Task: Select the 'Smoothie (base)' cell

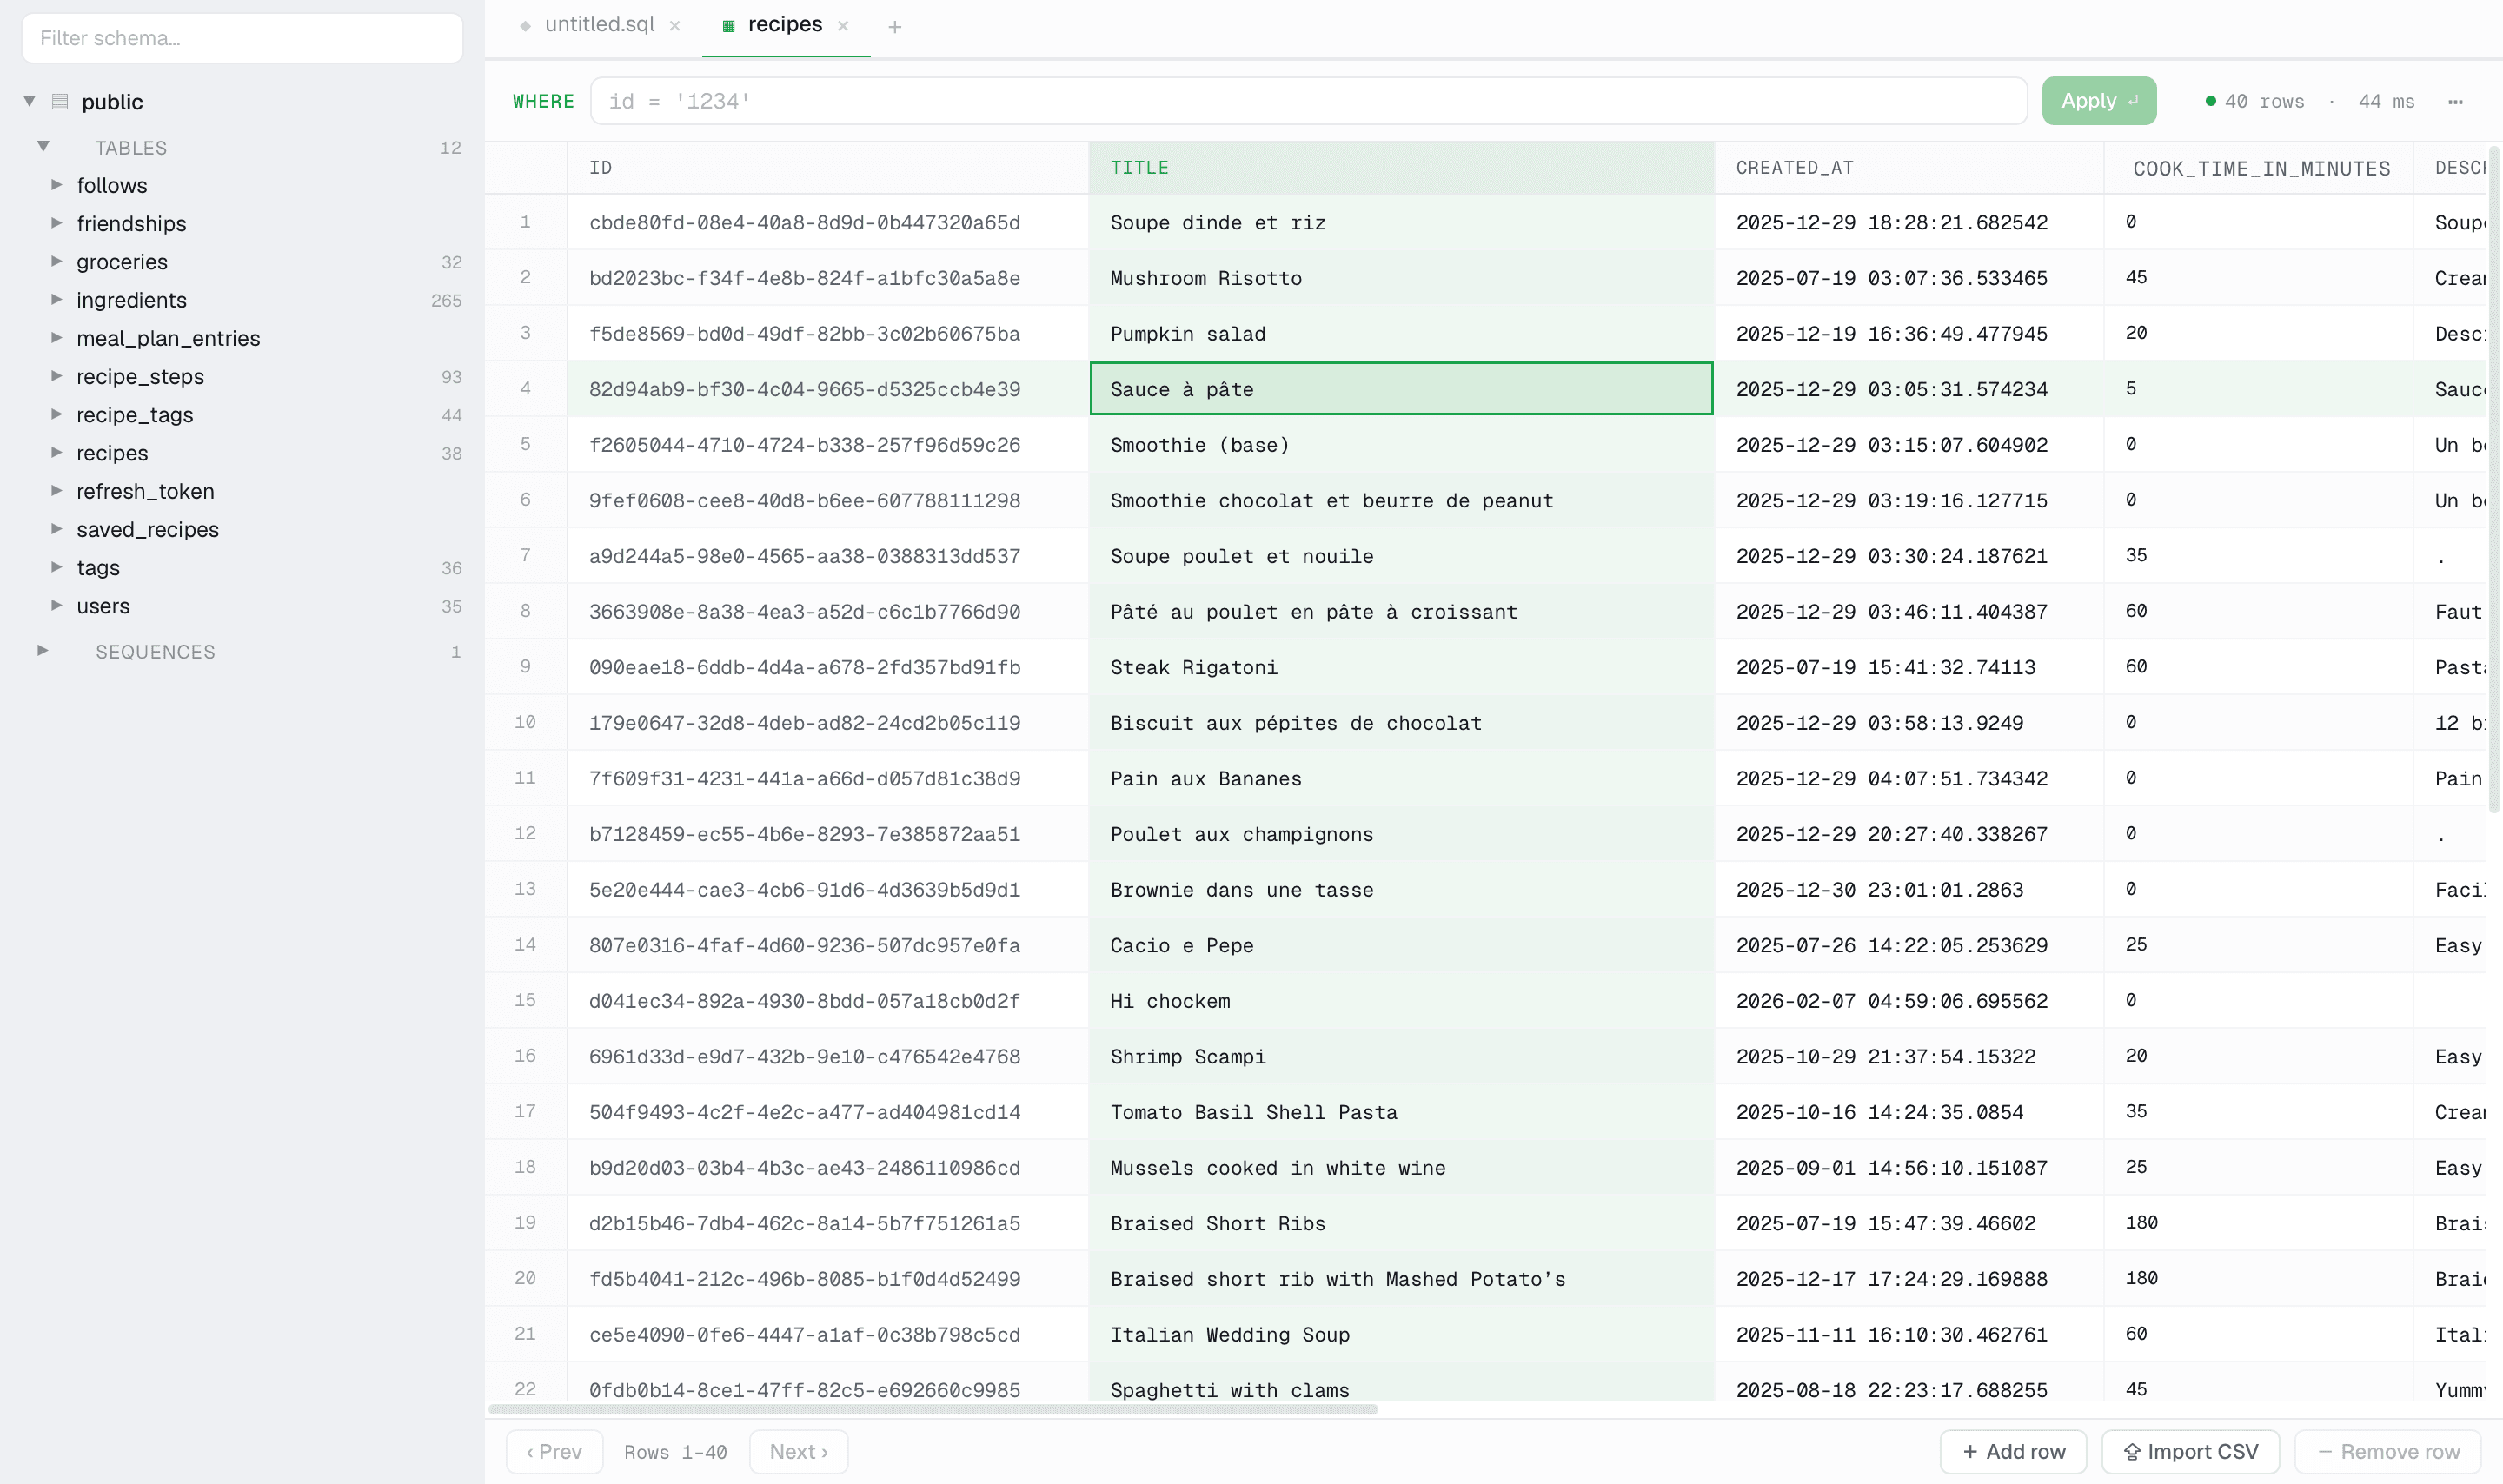Action: point(1401,444)
